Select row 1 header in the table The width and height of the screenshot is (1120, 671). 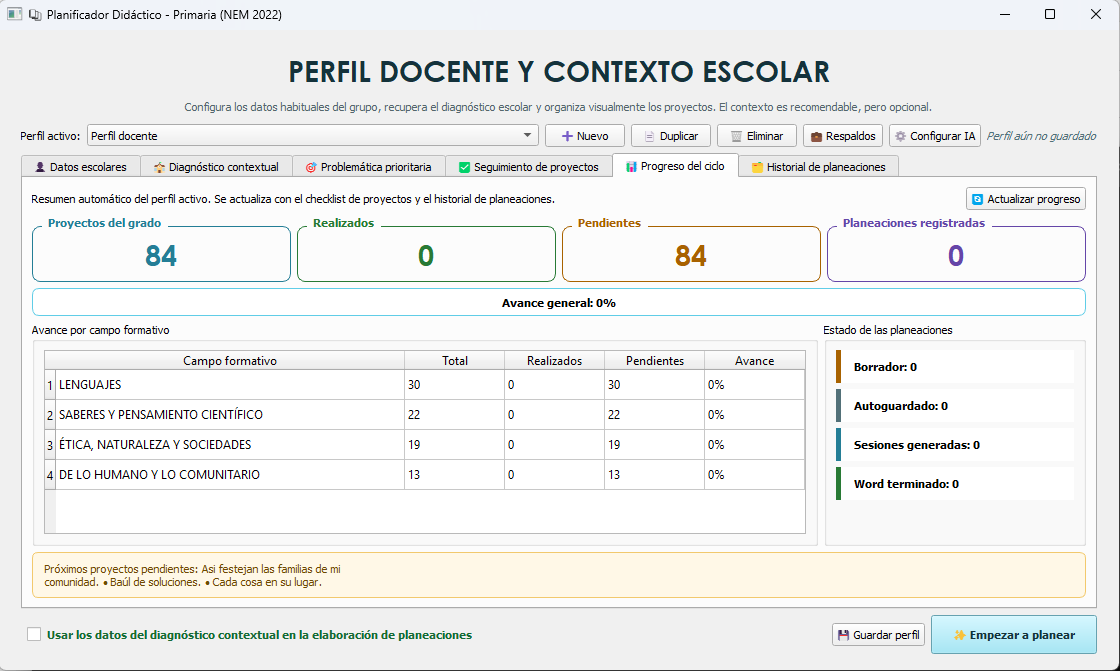click(x=50, y=384)
